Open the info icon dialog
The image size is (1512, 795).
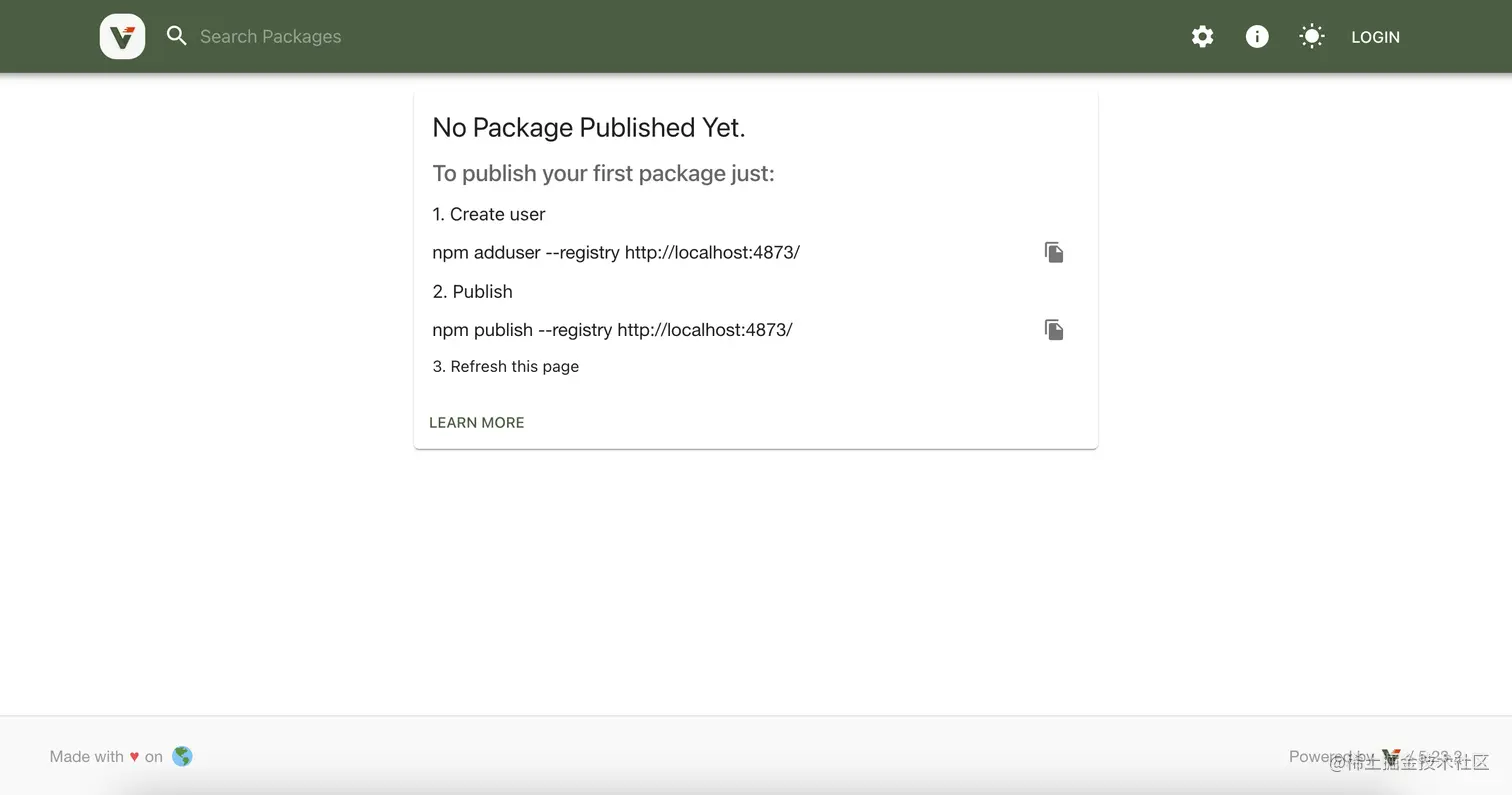(1257, 37)
